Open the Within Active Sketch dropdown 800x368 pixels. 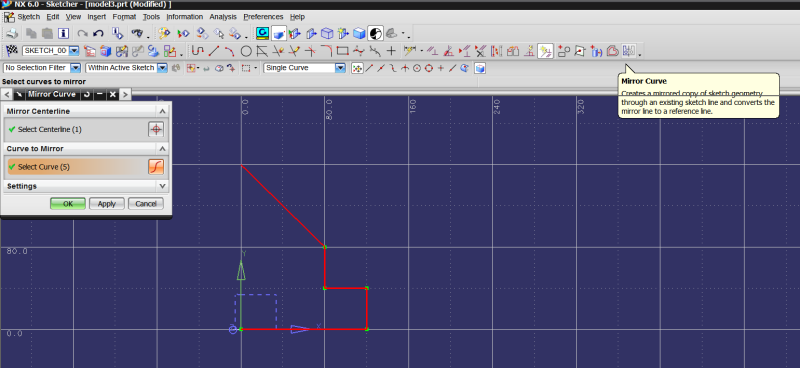coord(162,67)
